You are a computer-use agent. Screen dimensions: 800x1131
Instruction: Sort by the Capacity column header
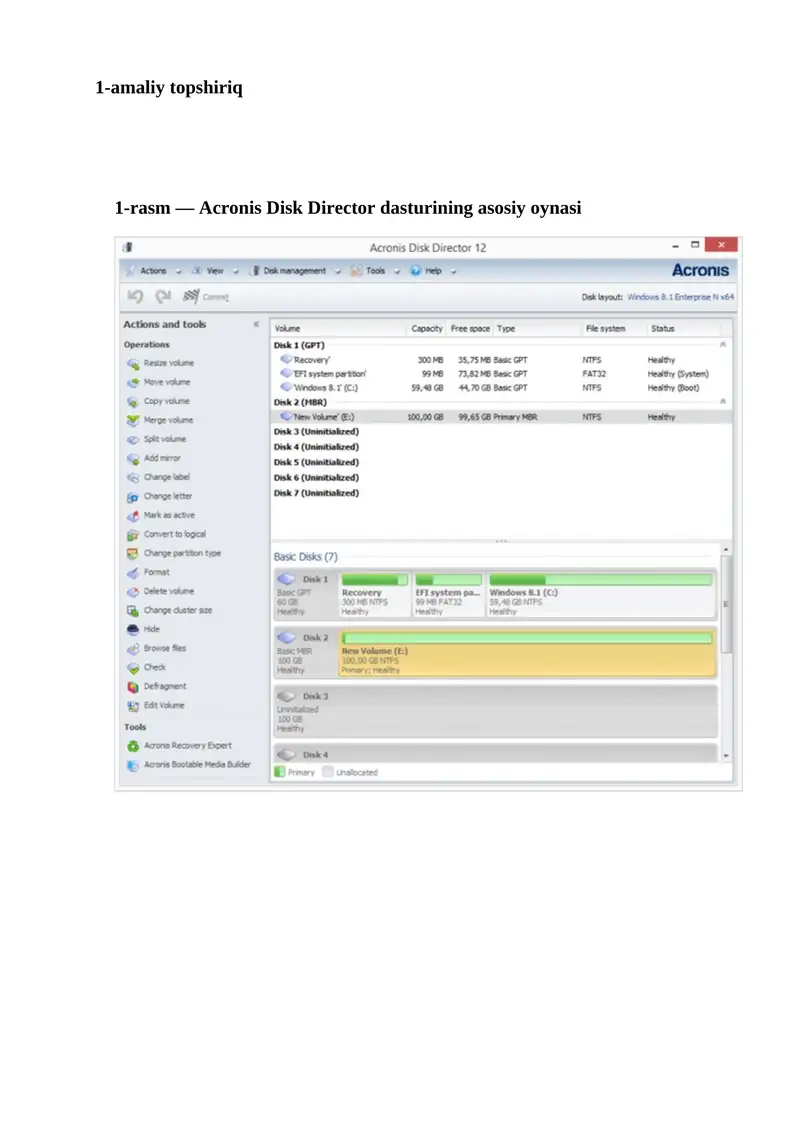click(426, 329)
